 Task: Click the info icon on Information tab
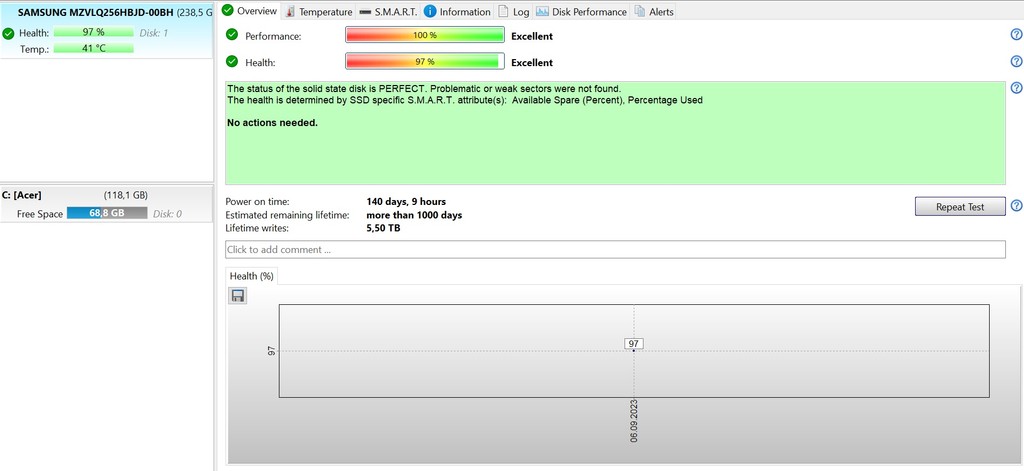pyautogui.click(x=430, y=11)
